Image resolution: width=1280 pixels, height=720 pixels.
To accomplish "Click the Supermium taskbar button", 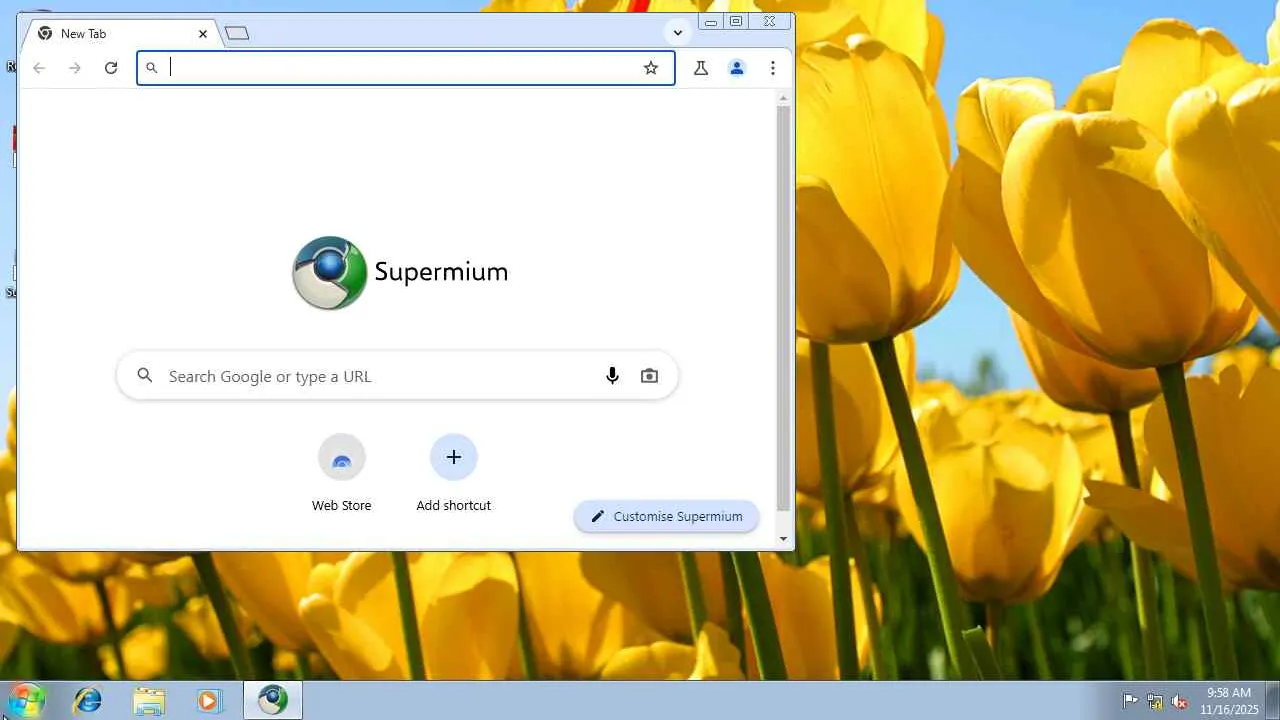I will click(273, 700).
